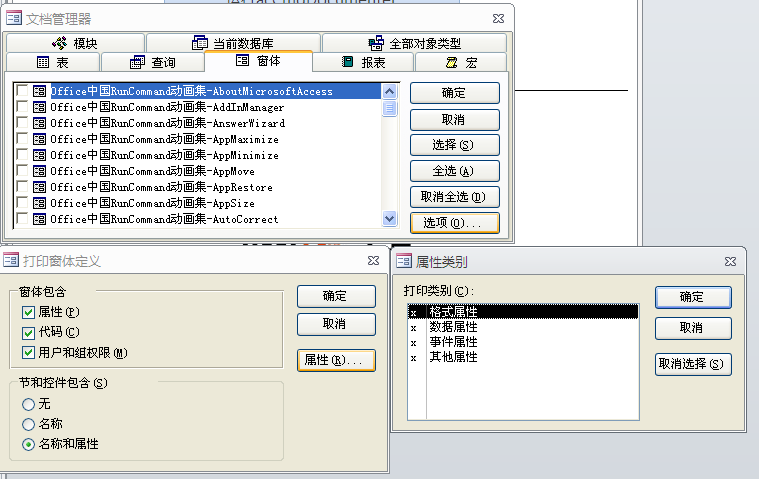Uncheck 代码(C) checkbox

pos(29,332)
